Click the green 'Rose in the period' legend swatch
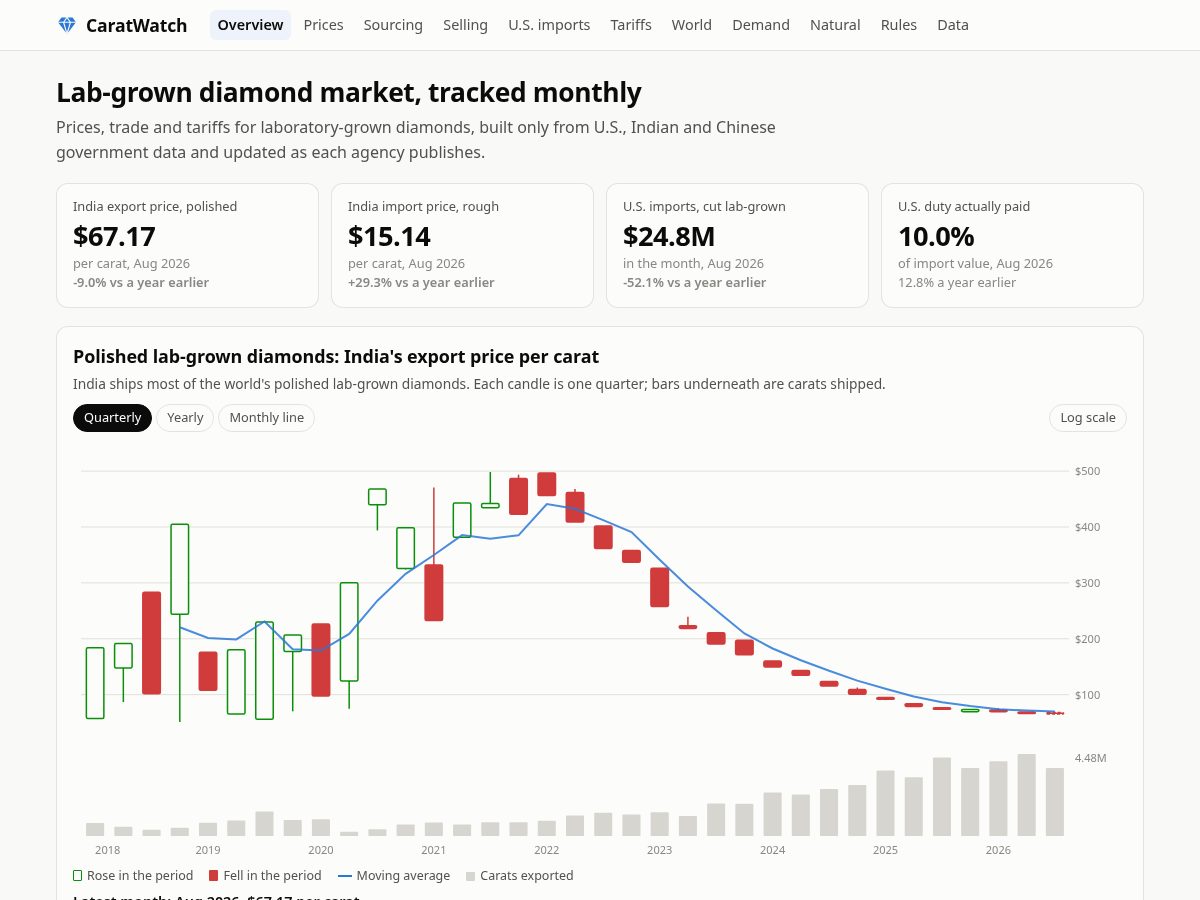The width and height of the screenshot is (1200, 900). 78,876
